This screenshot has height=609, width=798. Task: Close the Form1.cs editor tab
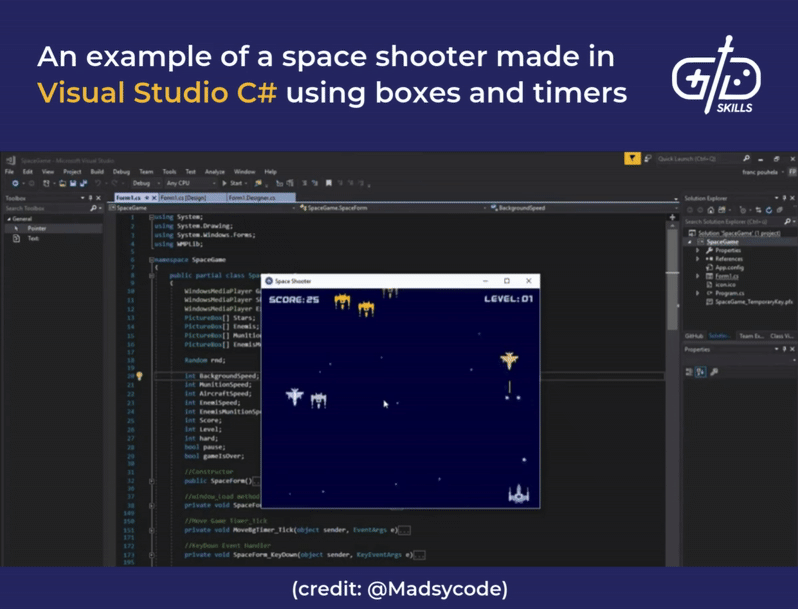pyautogui.click(x=154, y=198)
